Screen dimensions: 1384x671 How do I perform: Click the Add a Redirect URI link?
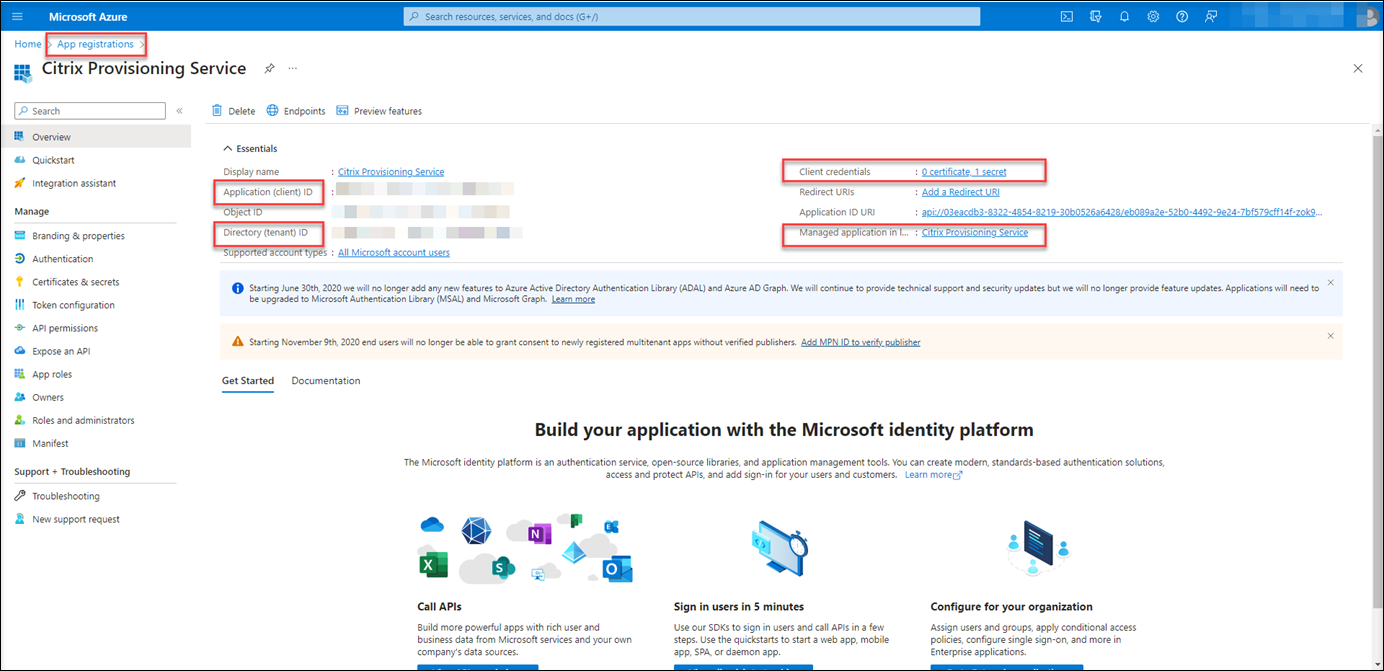coord(960,192)
